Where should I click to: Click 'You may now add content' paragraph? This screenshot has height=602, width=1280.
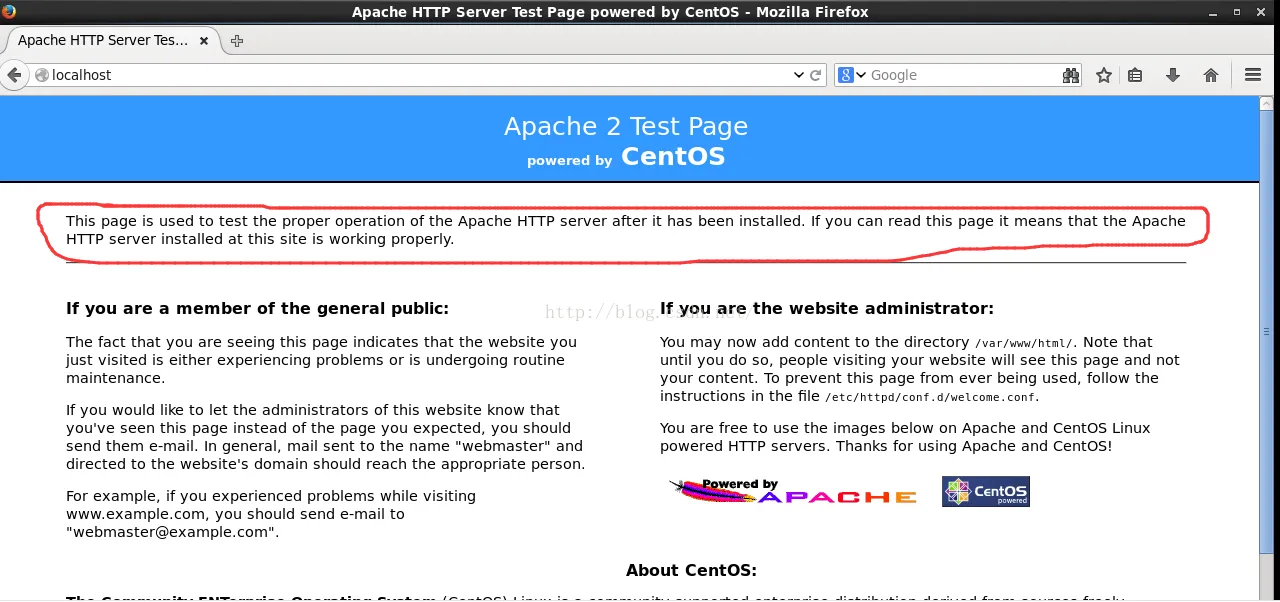point(920,369)
